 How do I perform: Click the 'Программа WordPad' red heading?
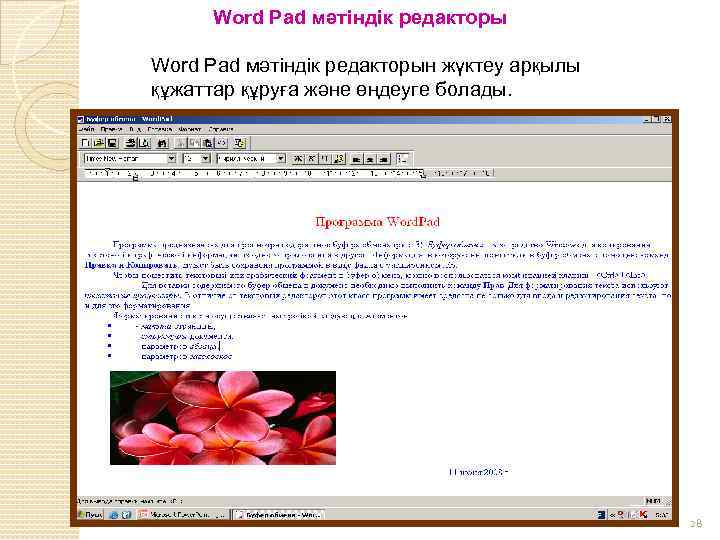point(377,222)
